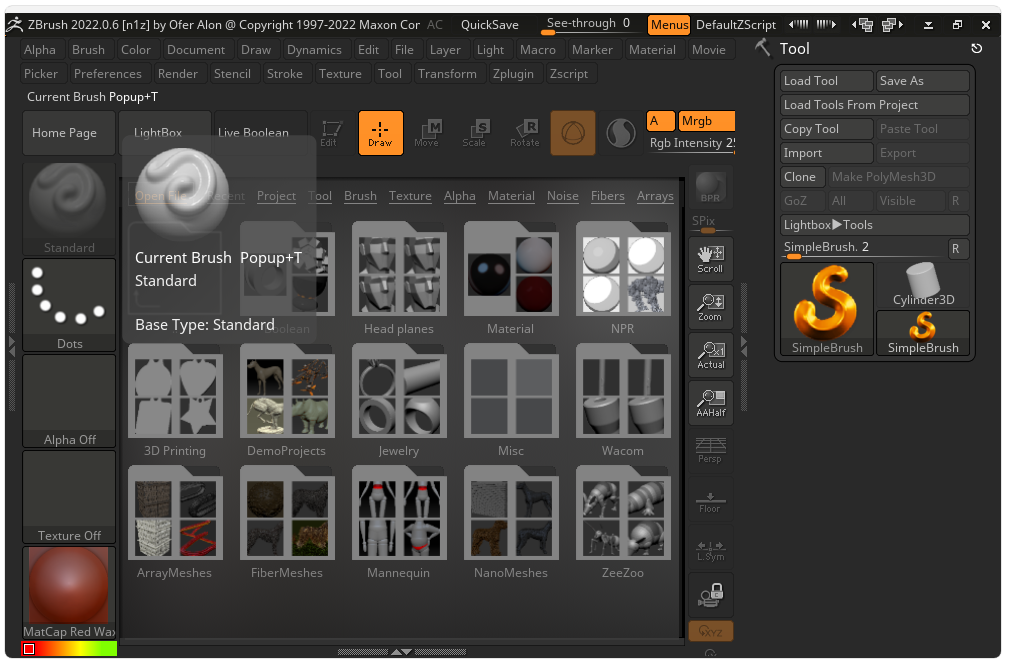1009x667 pixels.
Task: Click the DefaultZScript button
Action: [736, 25]
